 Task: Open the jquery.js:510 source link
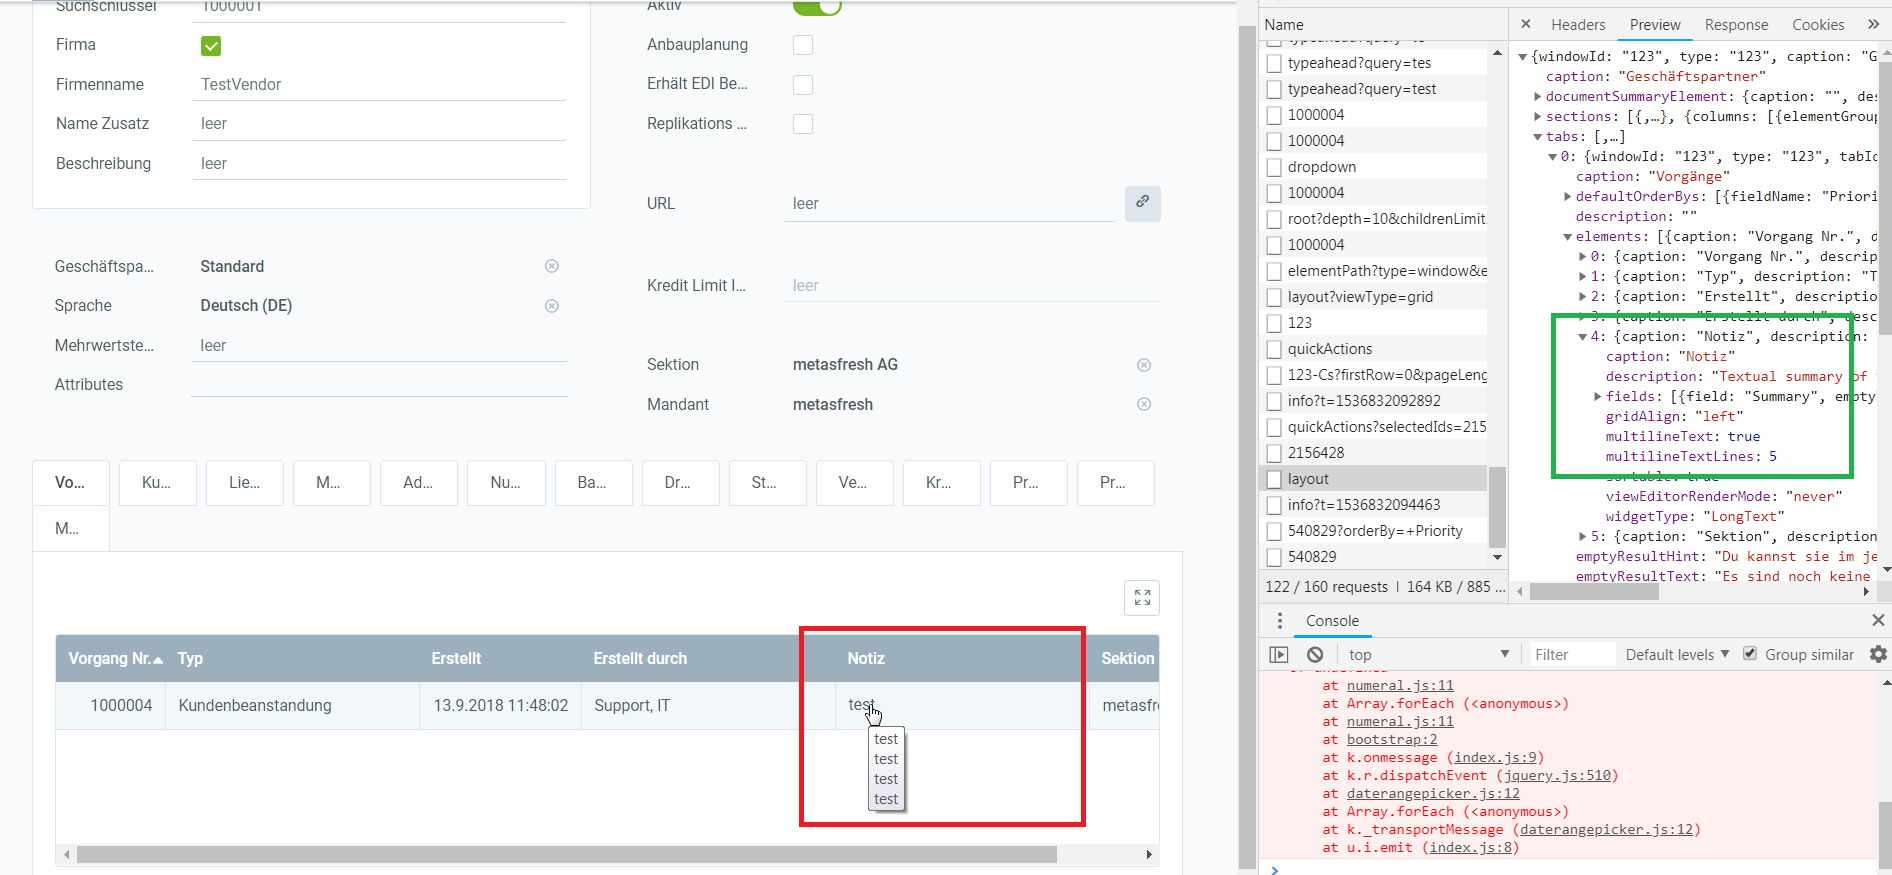coord(1557,776)
